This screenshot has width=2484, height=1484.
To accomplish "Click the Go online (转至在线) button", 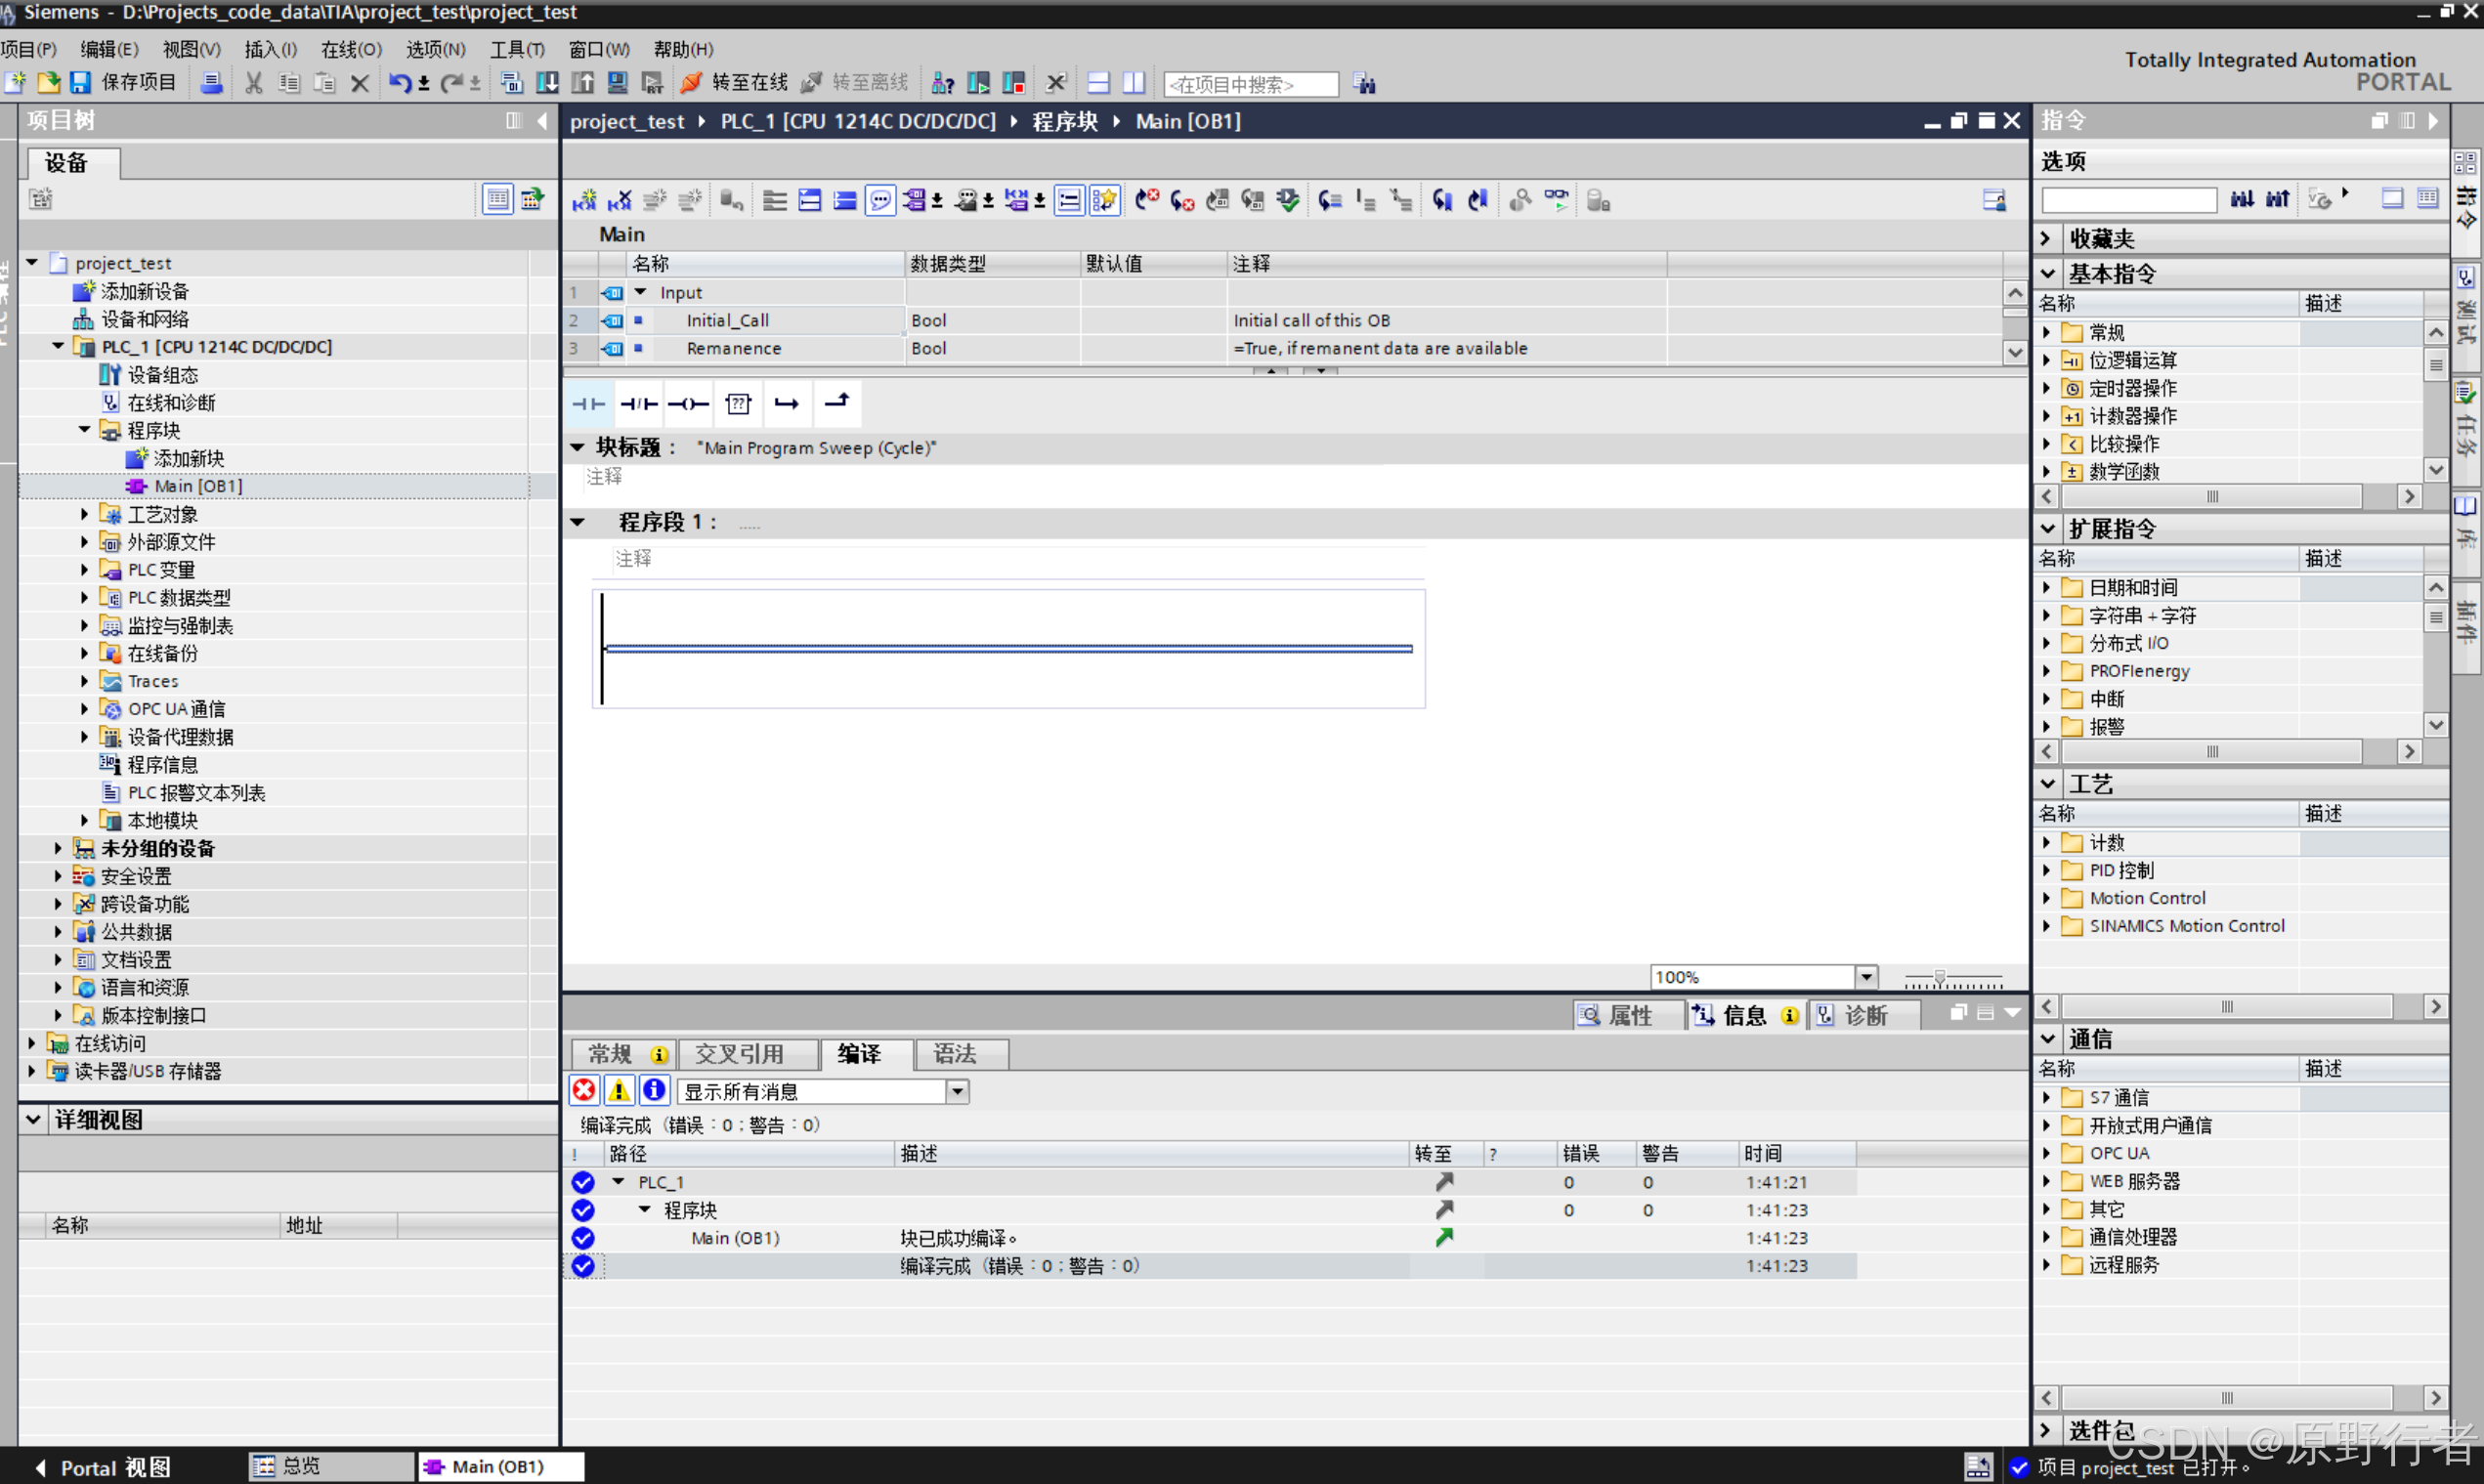I will pyautogui.click(x=736, y=83).
